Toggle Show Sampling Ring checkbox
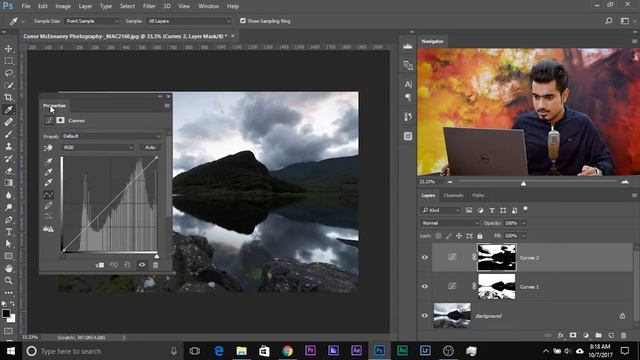Image resolution: width=640 pixels, height=360 pixels. click(x=243, y=21)
